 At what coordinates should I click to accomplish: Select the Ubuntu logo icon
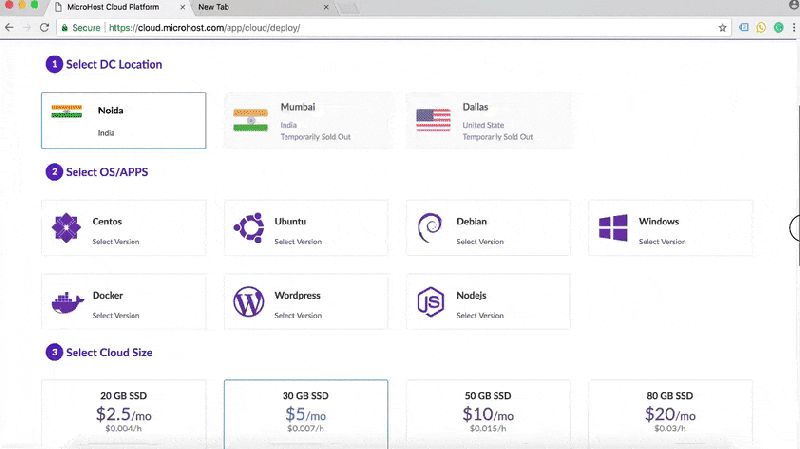[x=248, y=229]
